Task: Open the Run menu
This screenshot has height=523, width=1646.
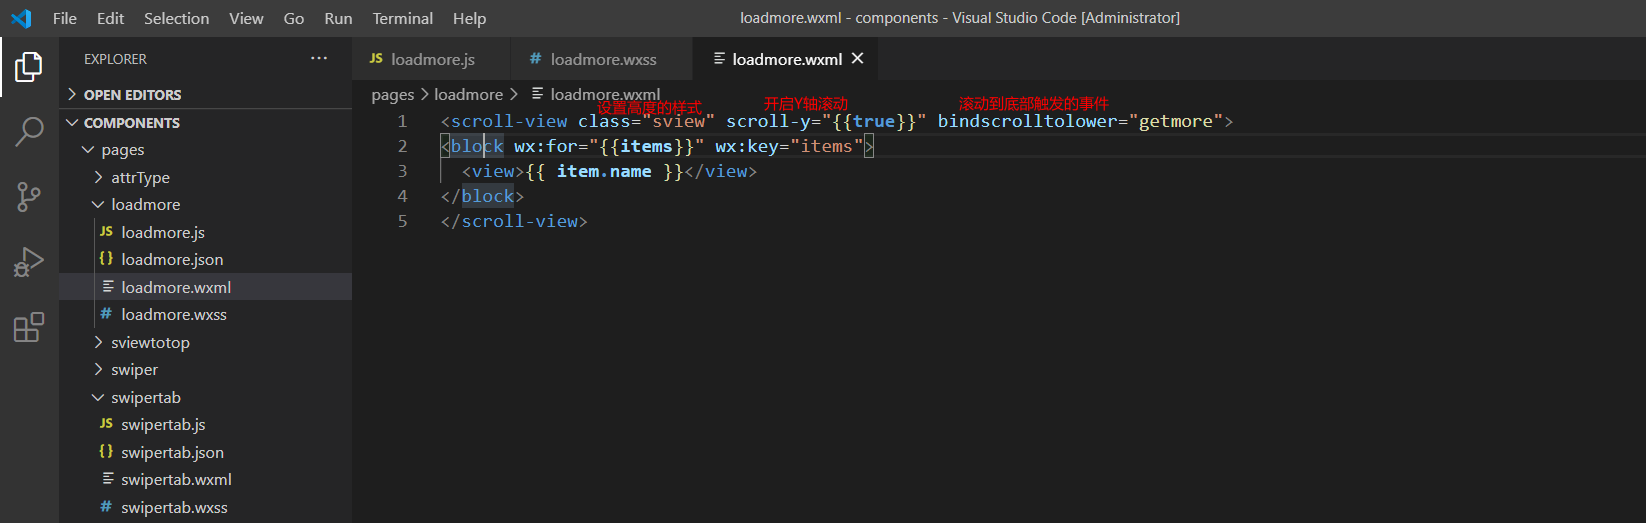Action: [x=338, y=18]
